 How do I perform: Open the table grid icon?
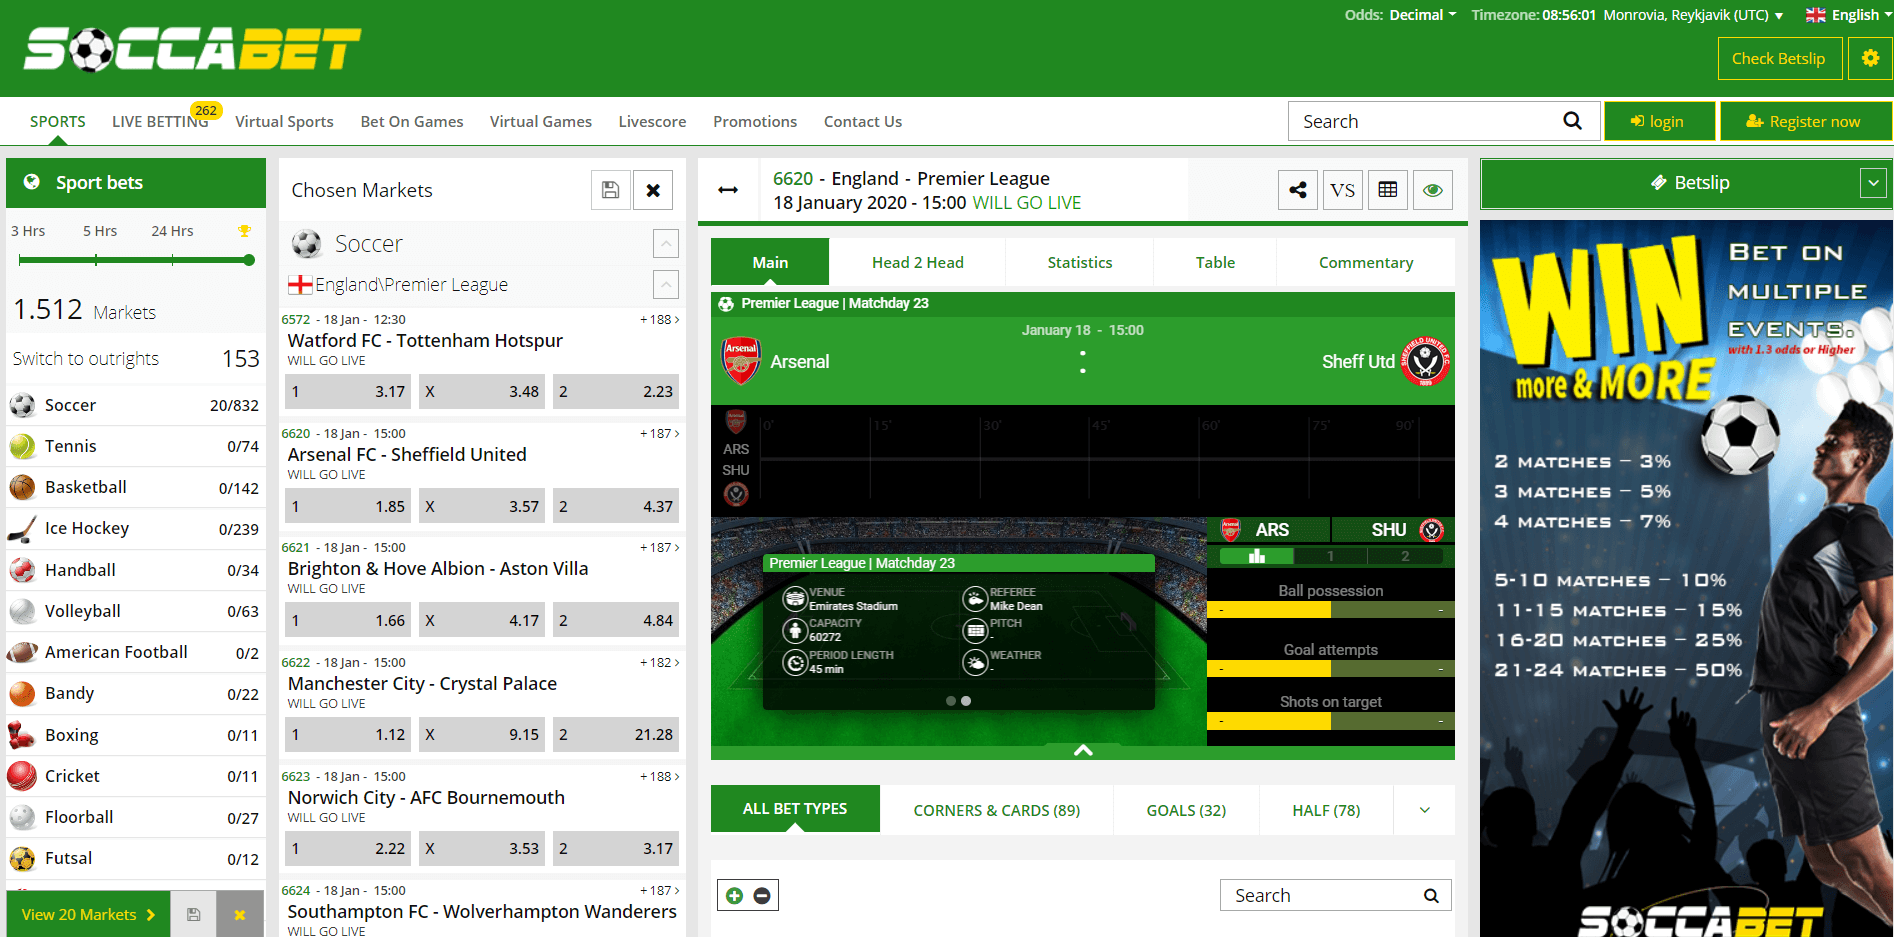1388,190
